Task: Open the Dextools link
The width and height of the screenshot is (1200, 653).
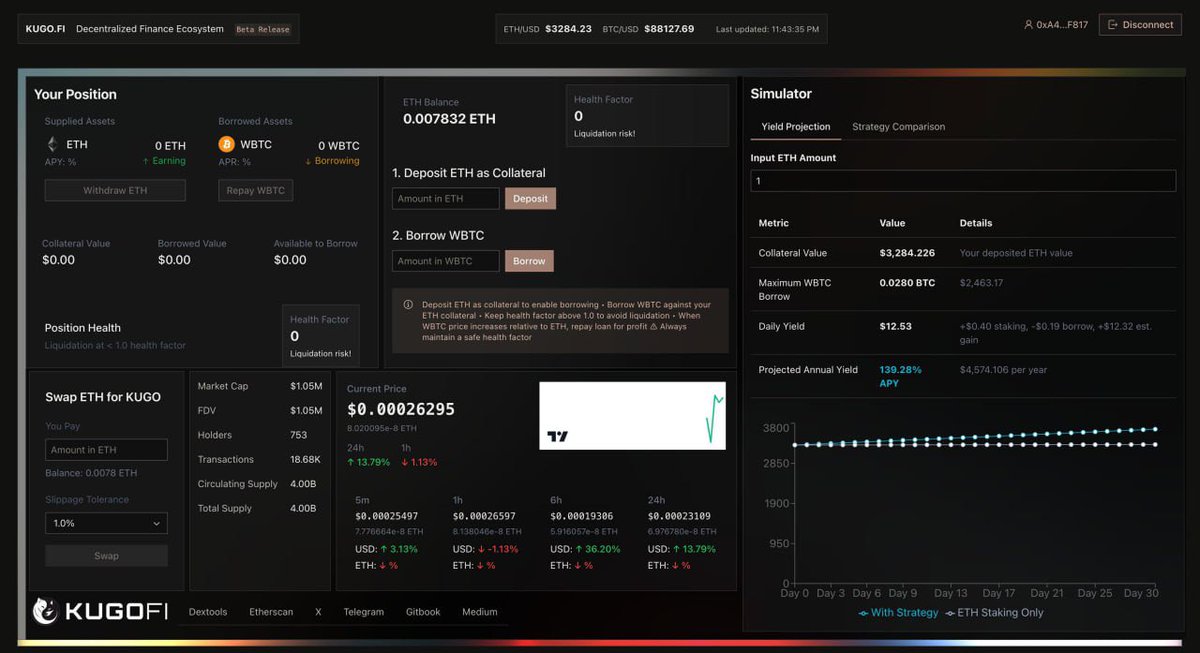Action: pyautogui.click(x=208, y=612)
